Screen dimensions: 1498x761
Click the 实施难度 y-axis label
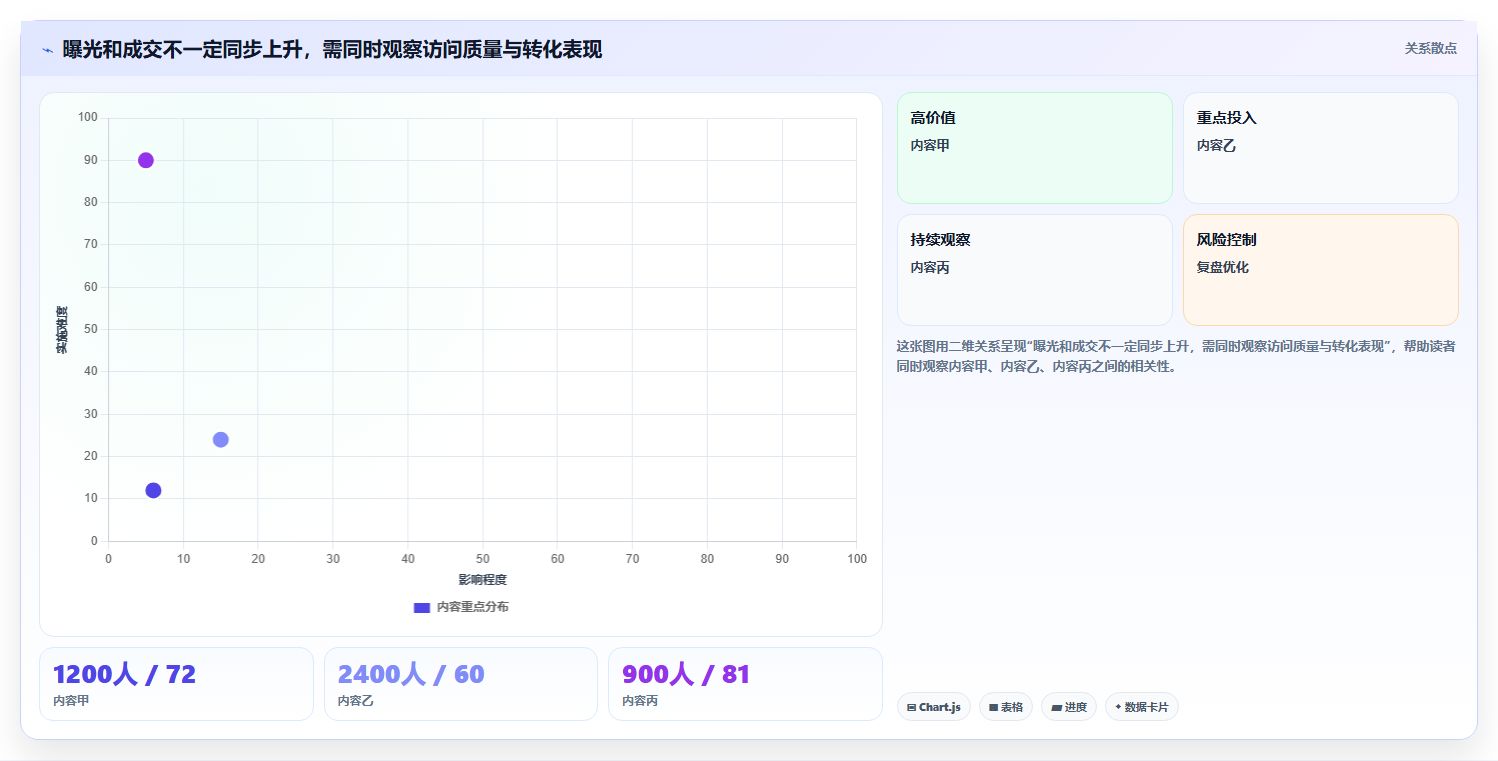point(62,330)
